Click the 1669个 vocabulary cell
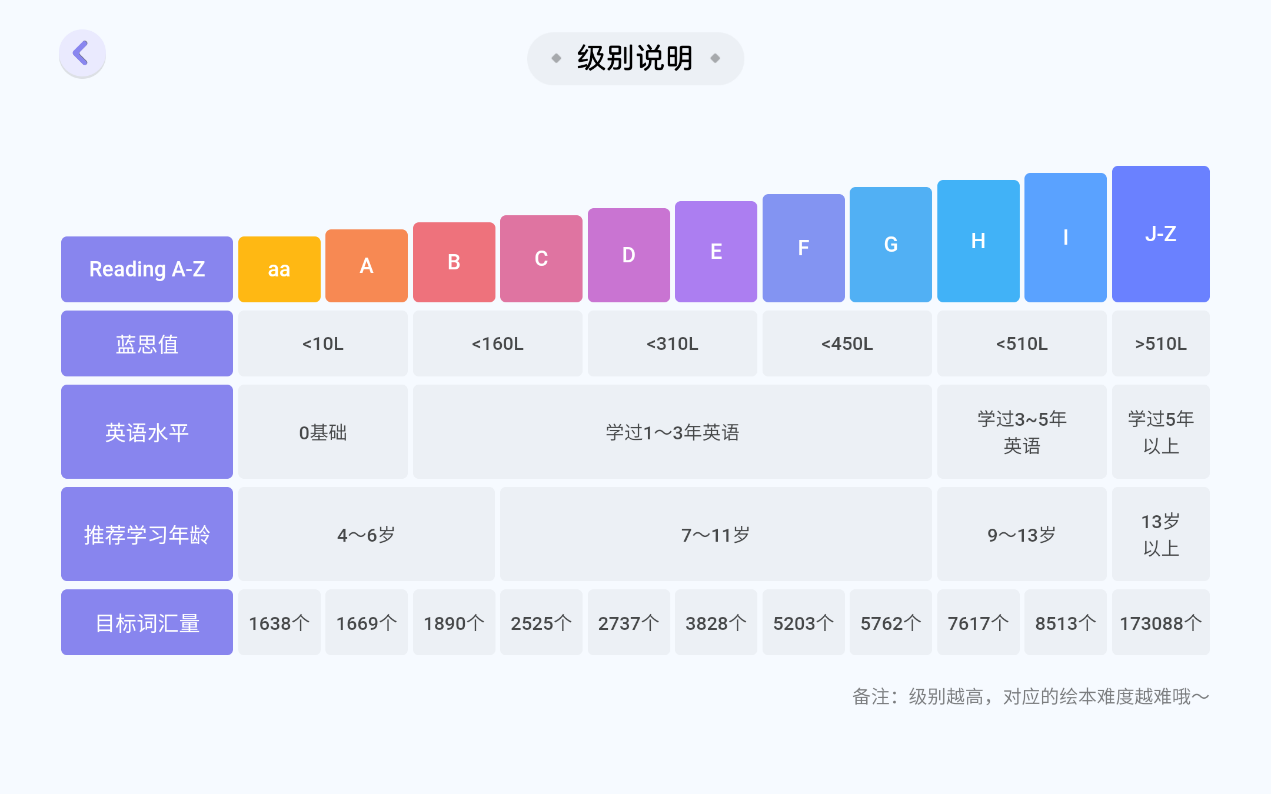Screen dimensions: 1271x794 point(367,622)
